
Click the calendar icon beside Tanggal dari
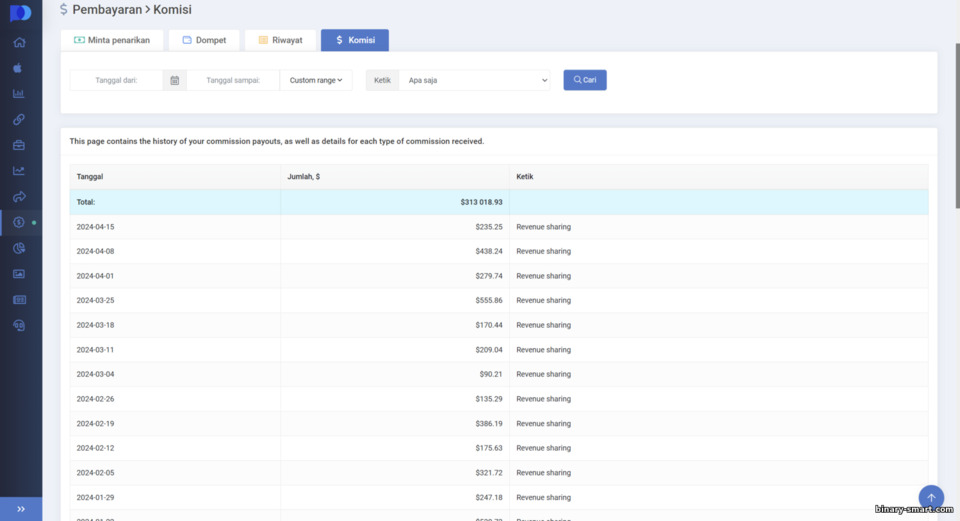click(x=174, y=80)
